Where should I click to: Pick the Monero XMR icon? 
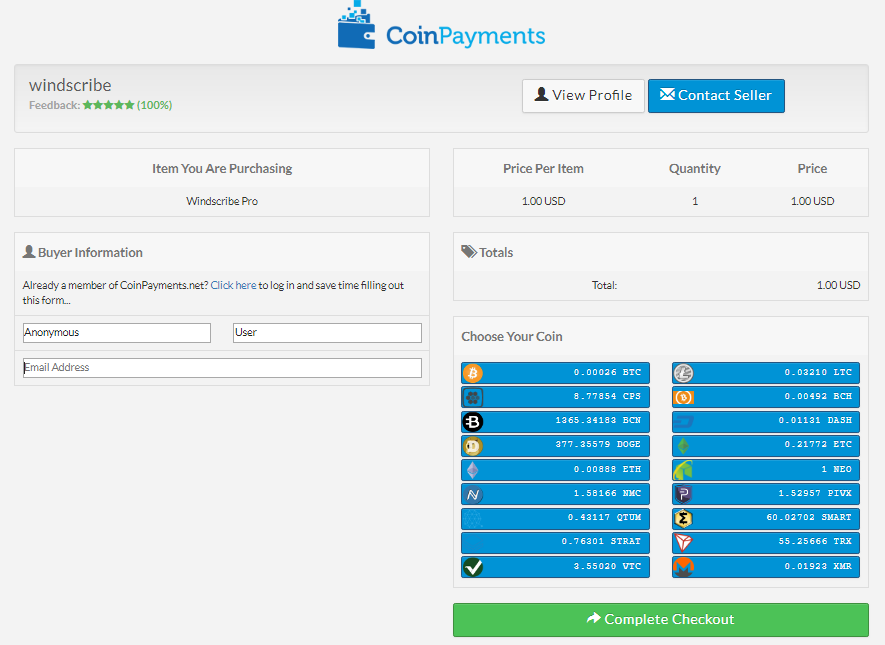684,567
